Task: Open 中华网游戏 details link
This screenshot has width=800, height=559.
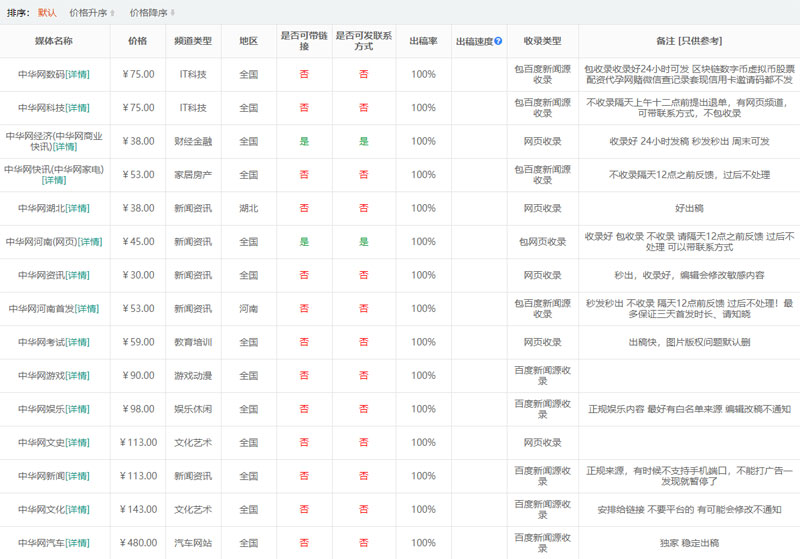Action: [77, 376]
